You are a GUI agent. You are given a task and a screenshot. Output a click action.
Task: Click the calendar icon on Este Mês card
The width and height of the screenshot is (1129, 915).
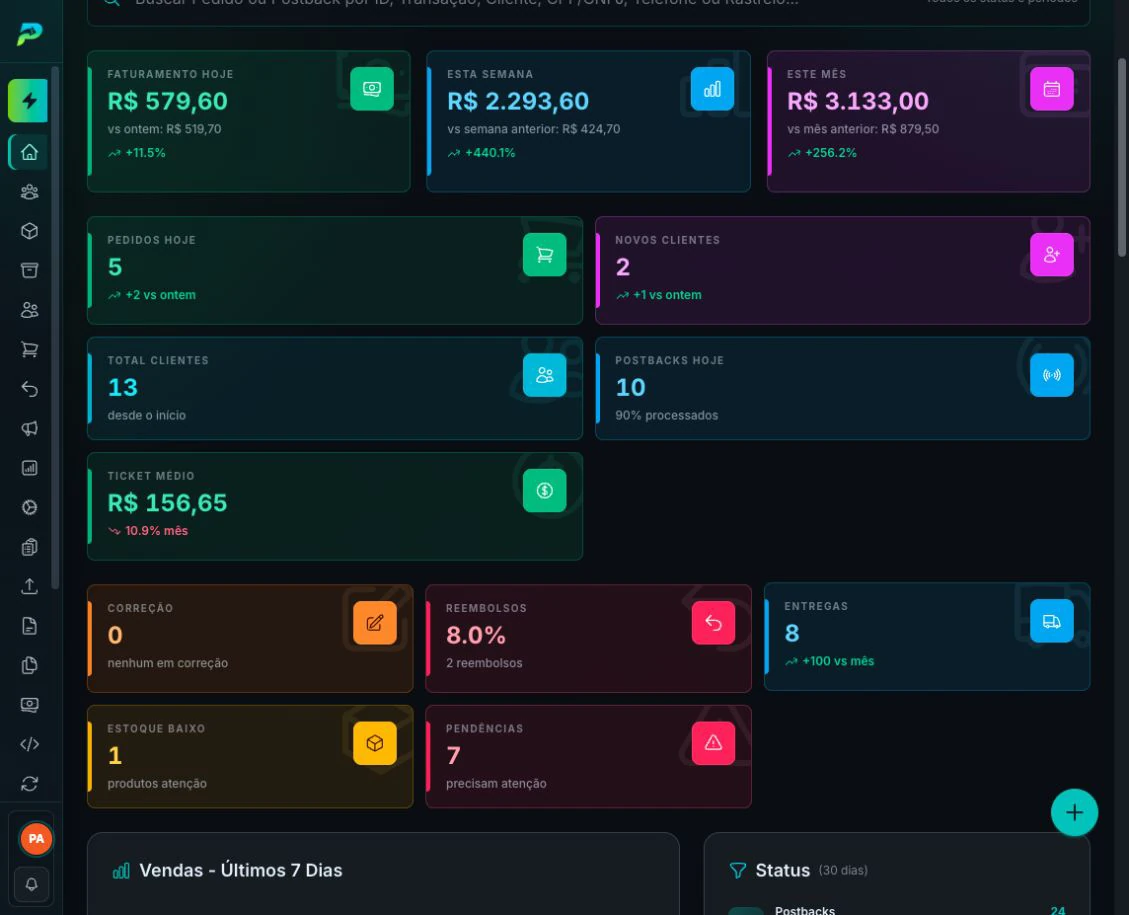click(1051, 89)
